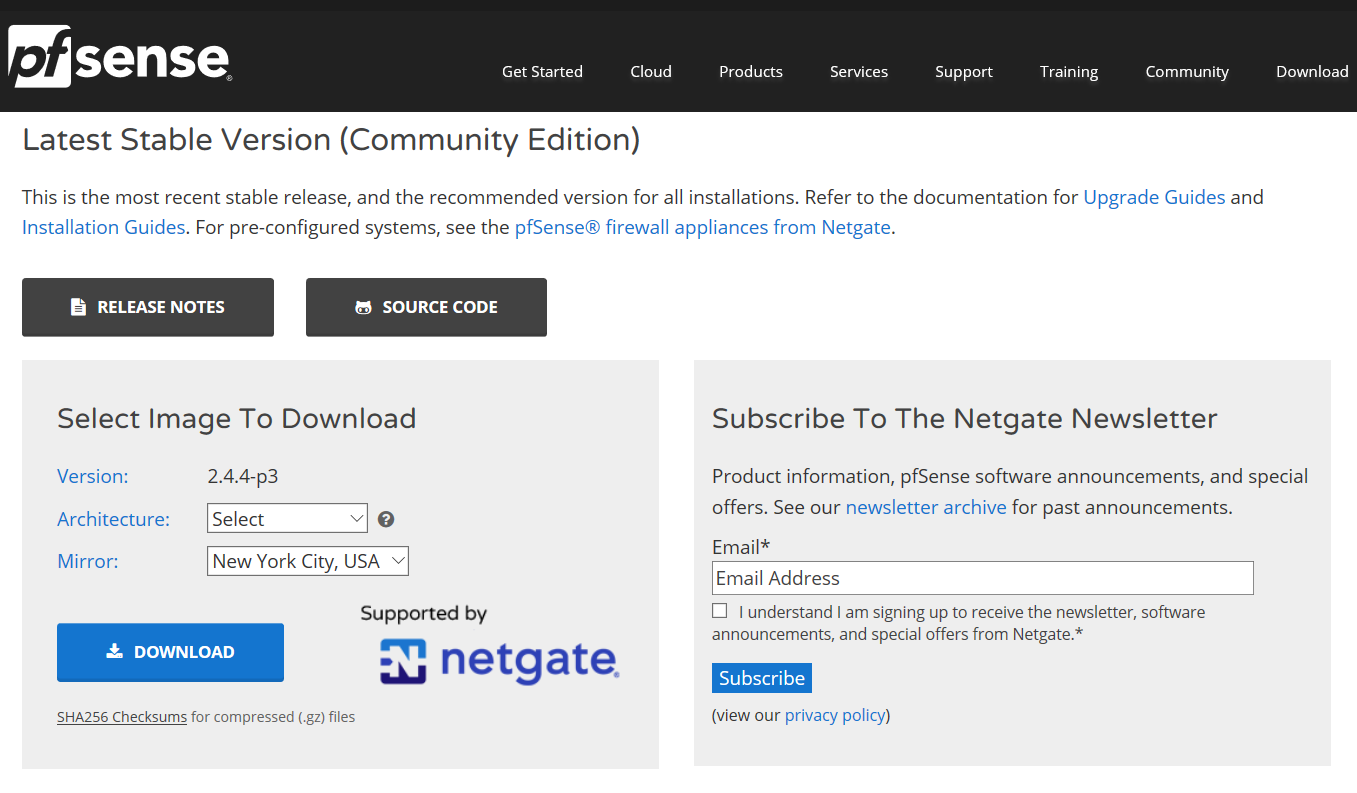The image size is (1357, 793).
Task: Click the Select Image To Download heading
Action: (237, 418)
